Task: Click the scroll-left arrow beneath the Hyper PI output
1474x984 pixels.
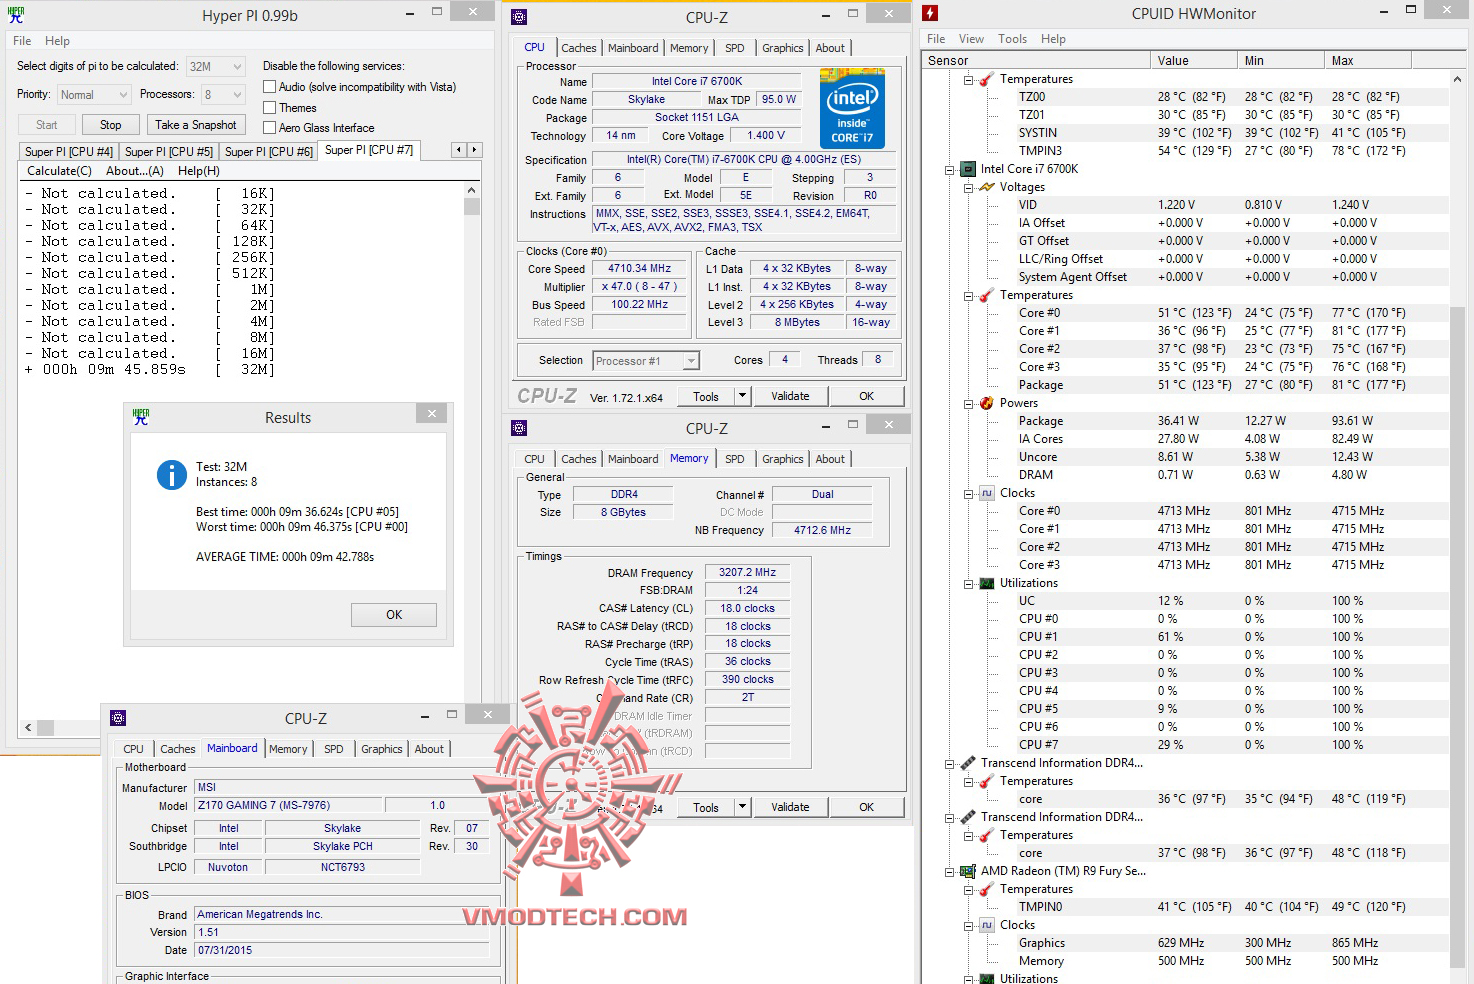Action: click(27, 728)
